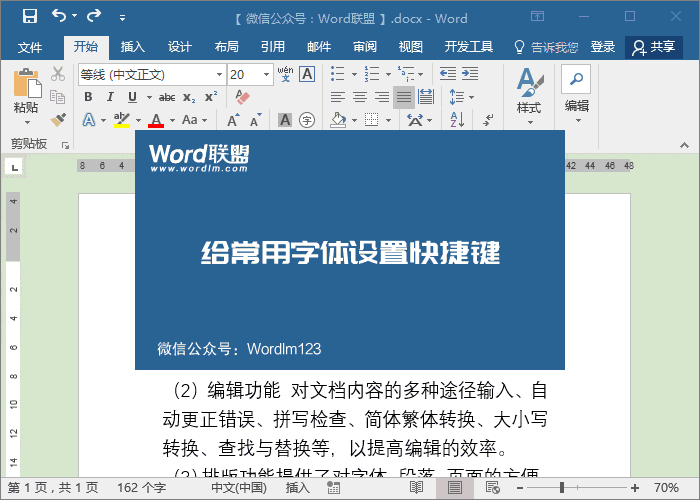Collapse the ribbon with chevron
The image size is (700, 500).
(x=684, y=145)
